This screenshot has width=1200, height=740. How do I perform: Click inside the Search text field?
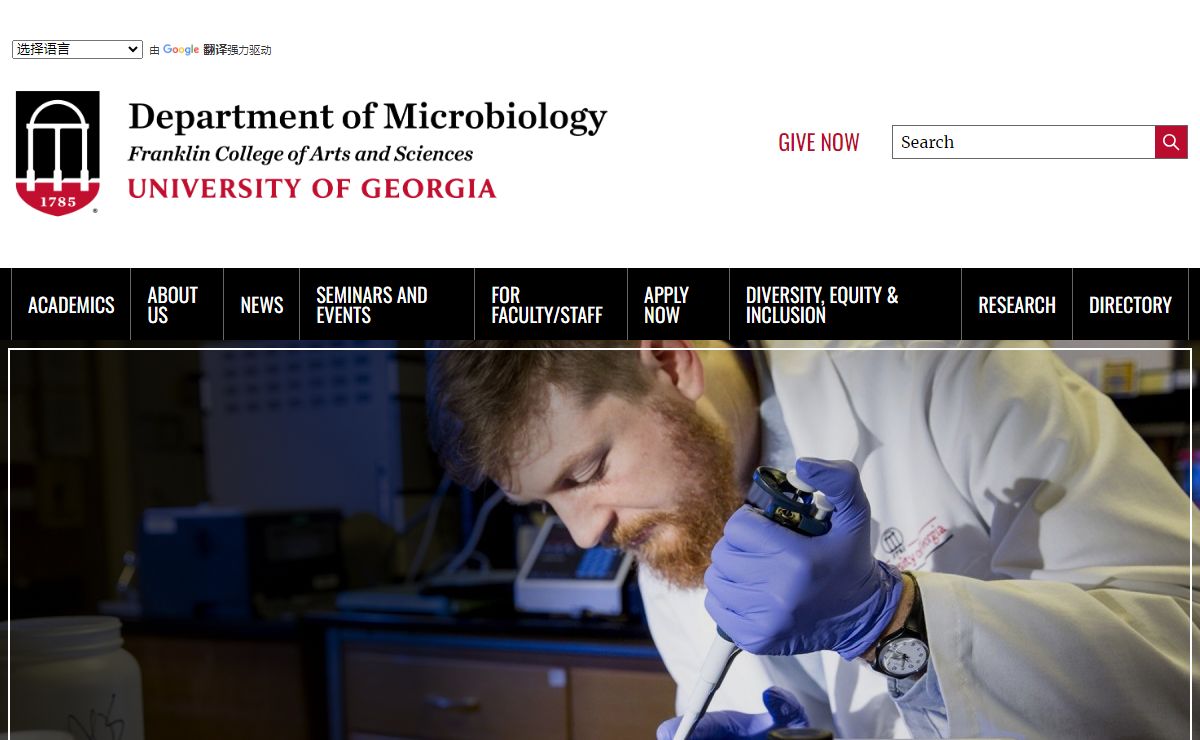[x=1023, y=142]
